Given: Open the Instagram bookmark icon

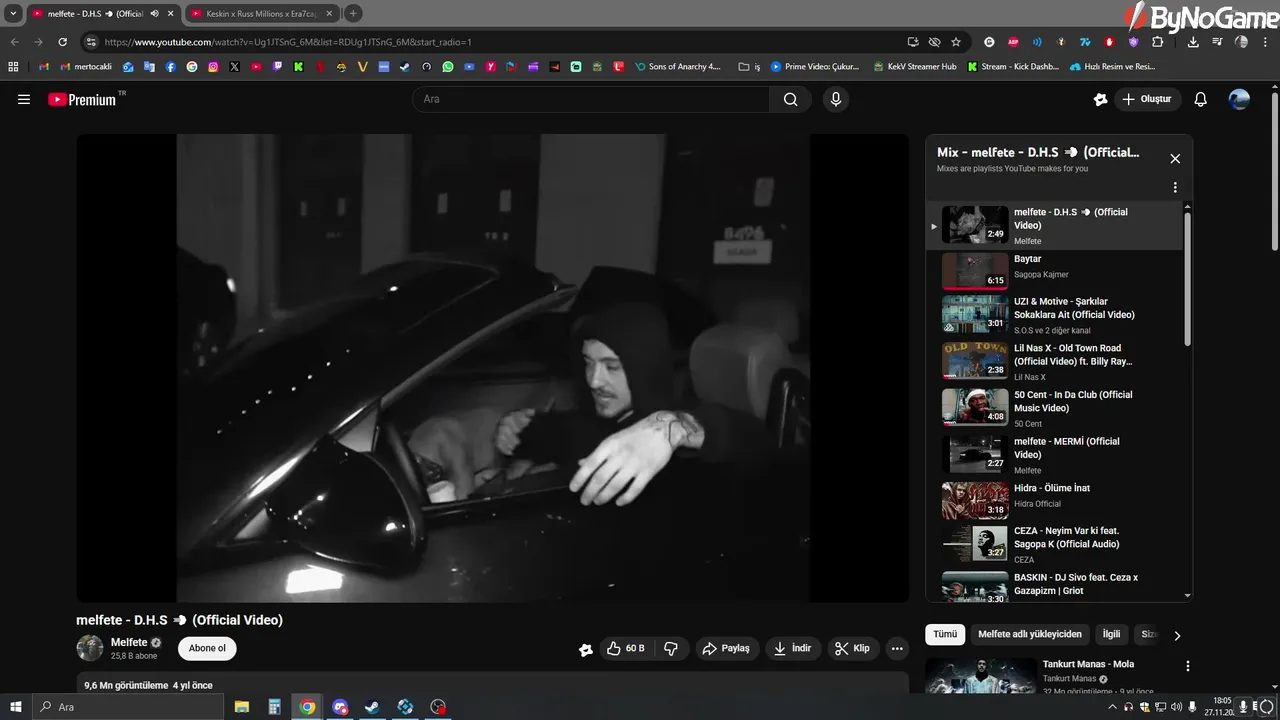Looking at the screenshot, I should tap(213, 67).
